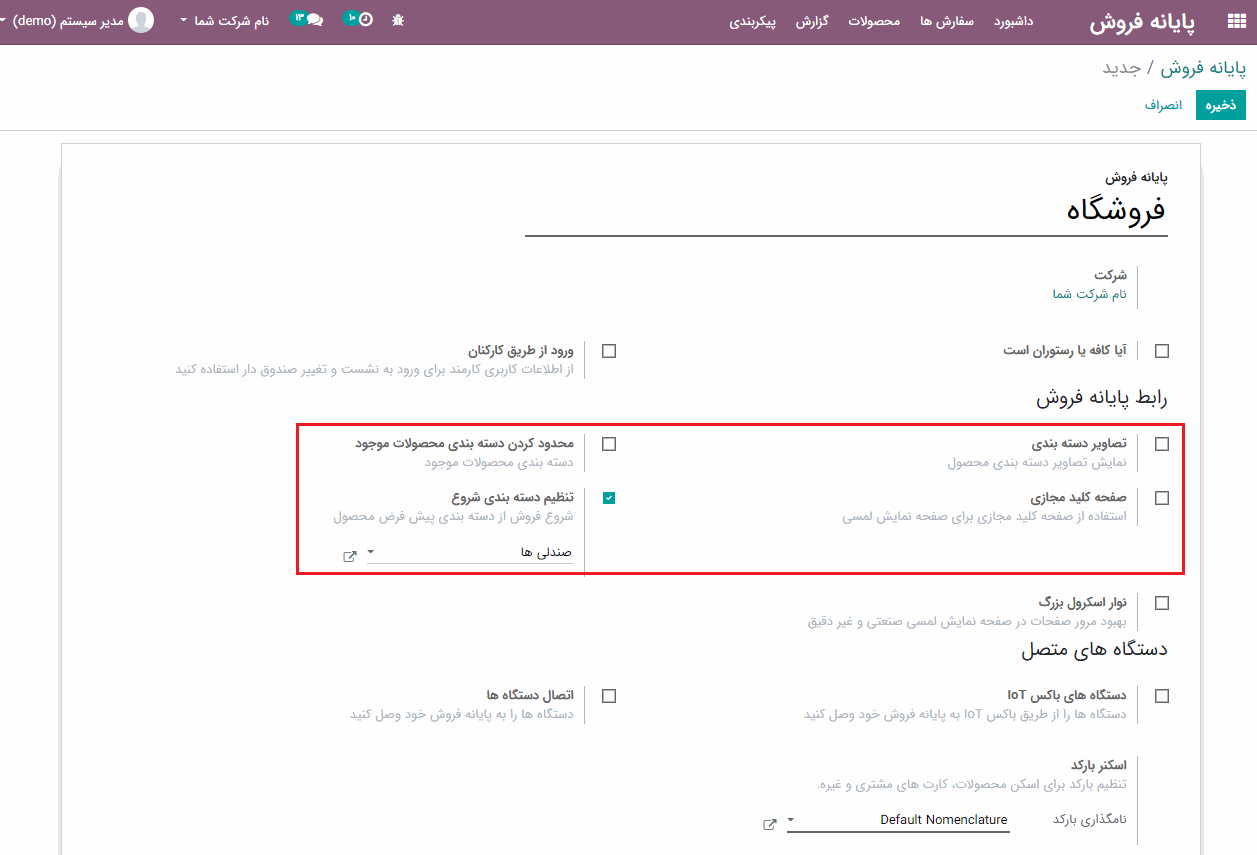The width and height of the screenshot is (1257, 855).
Task: Open the نام شرکت شما company switcher
Action: pos(225,20)
